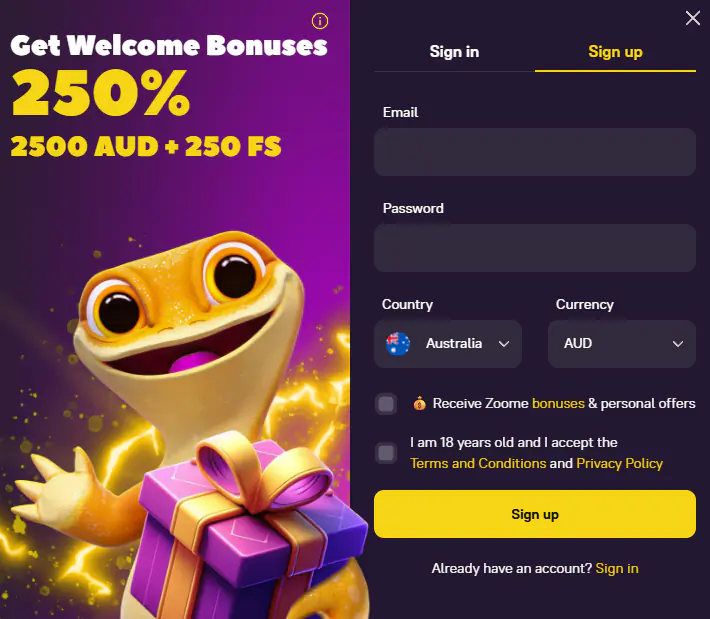Expand the Country selector chevron arrow
Image resolution: width=710 pixels, height=619 pixels.
(504, 344)
